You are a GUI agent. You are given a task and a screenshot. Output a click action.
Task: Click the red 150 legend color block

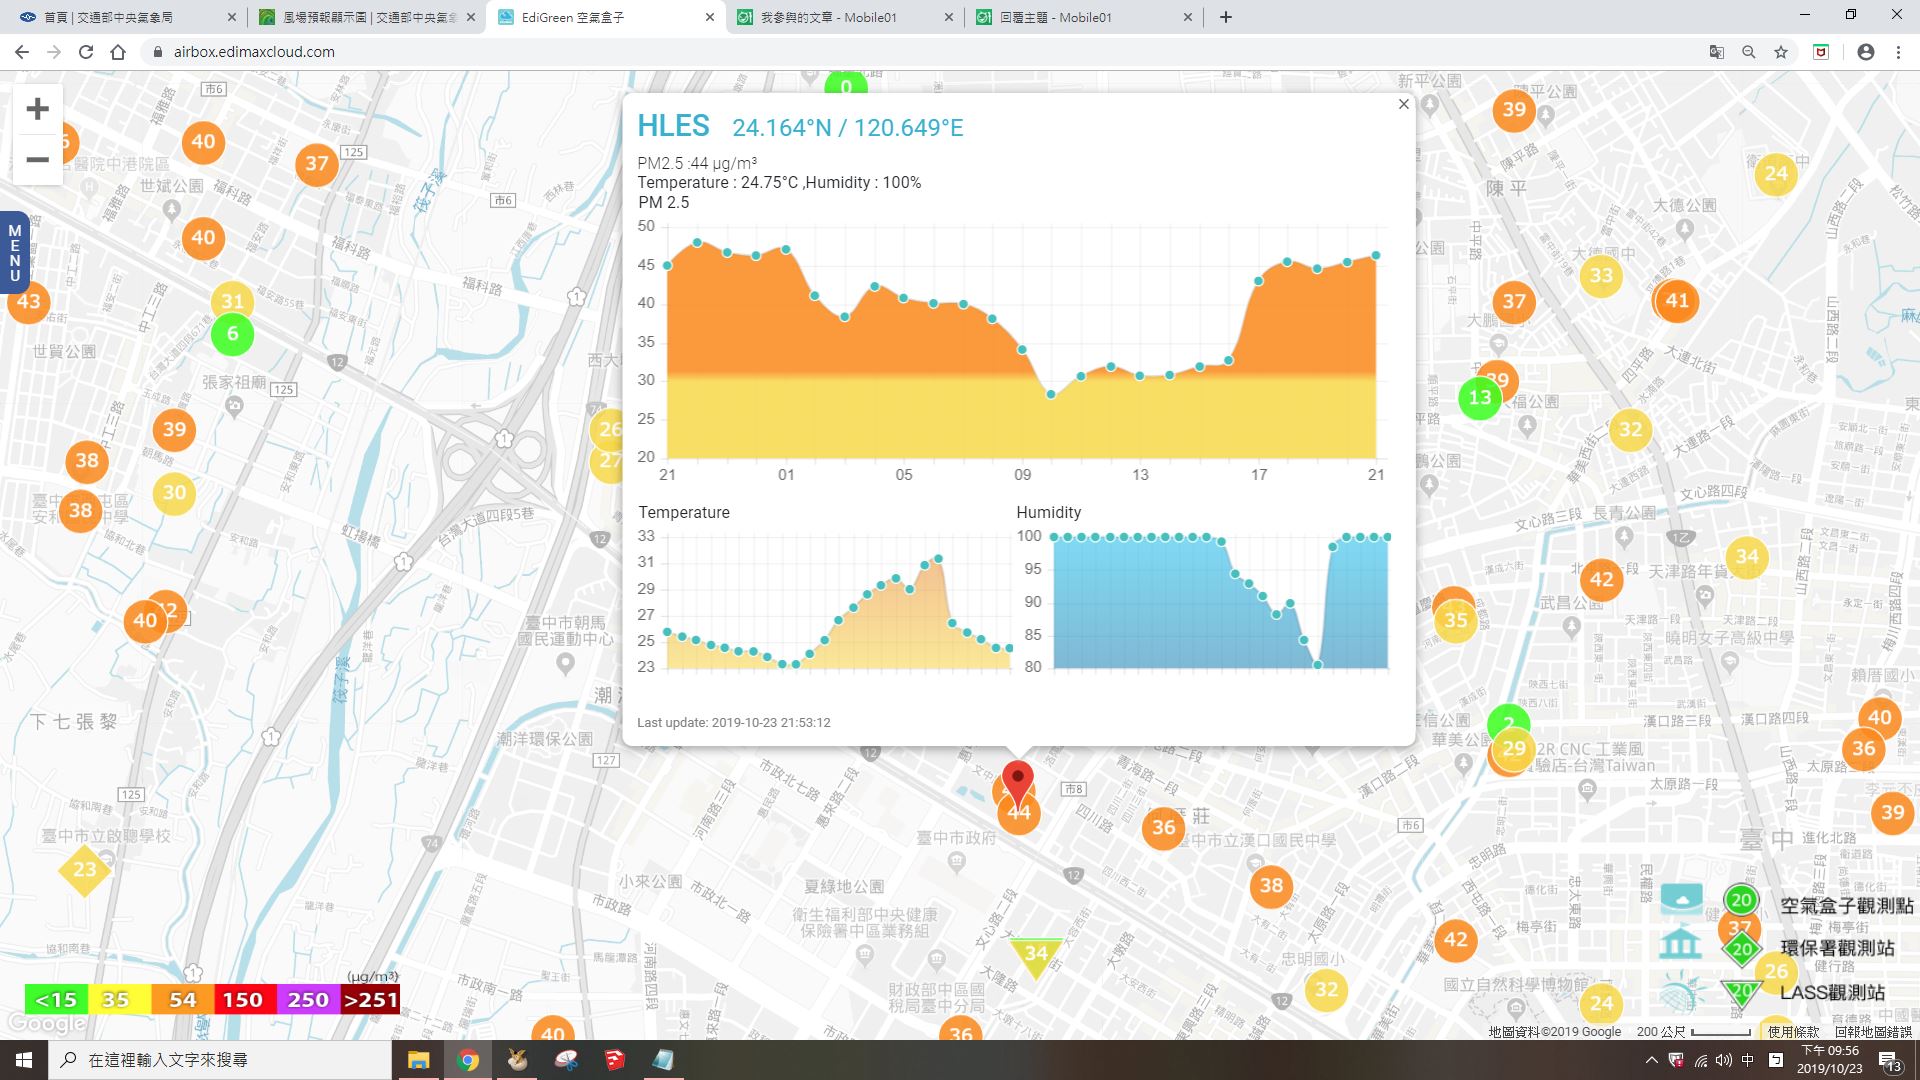[243, 999]
